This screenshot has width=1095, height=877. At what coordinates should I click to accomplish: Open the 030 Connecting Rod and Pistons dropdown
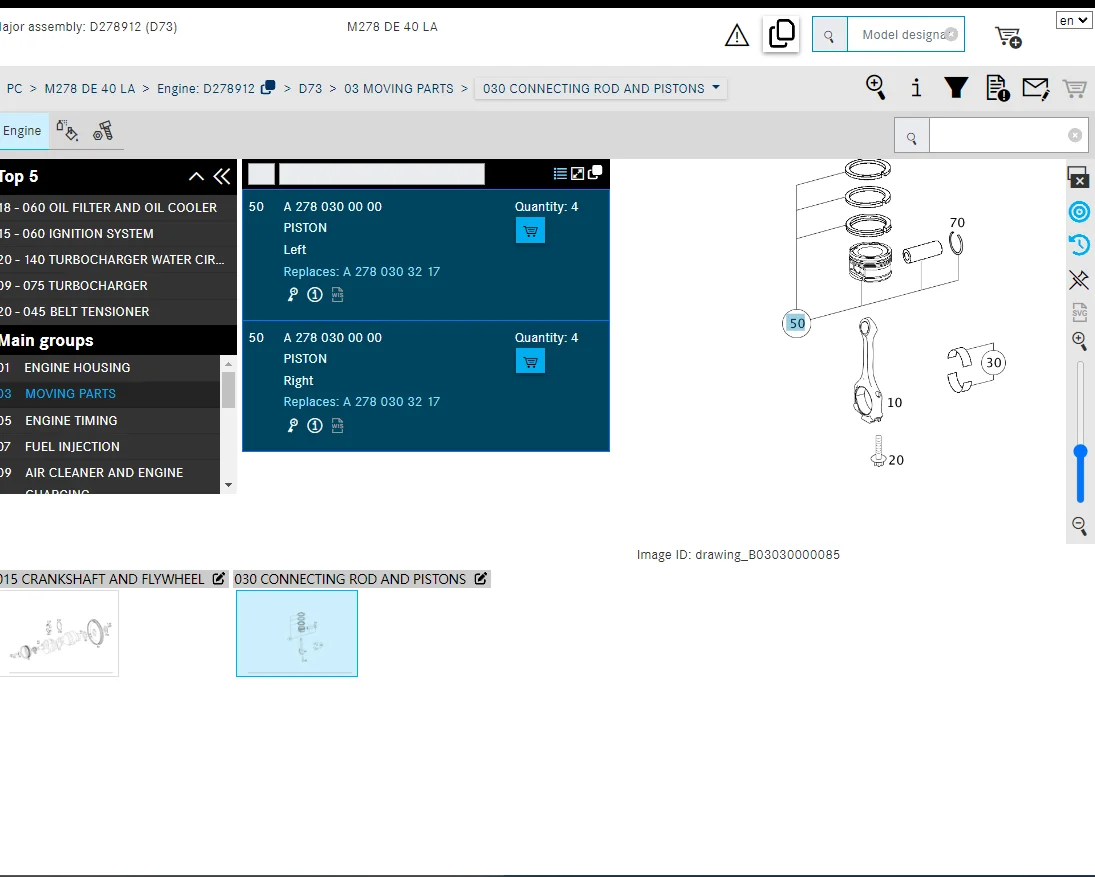pyautogui.click(x=601, y=89)
